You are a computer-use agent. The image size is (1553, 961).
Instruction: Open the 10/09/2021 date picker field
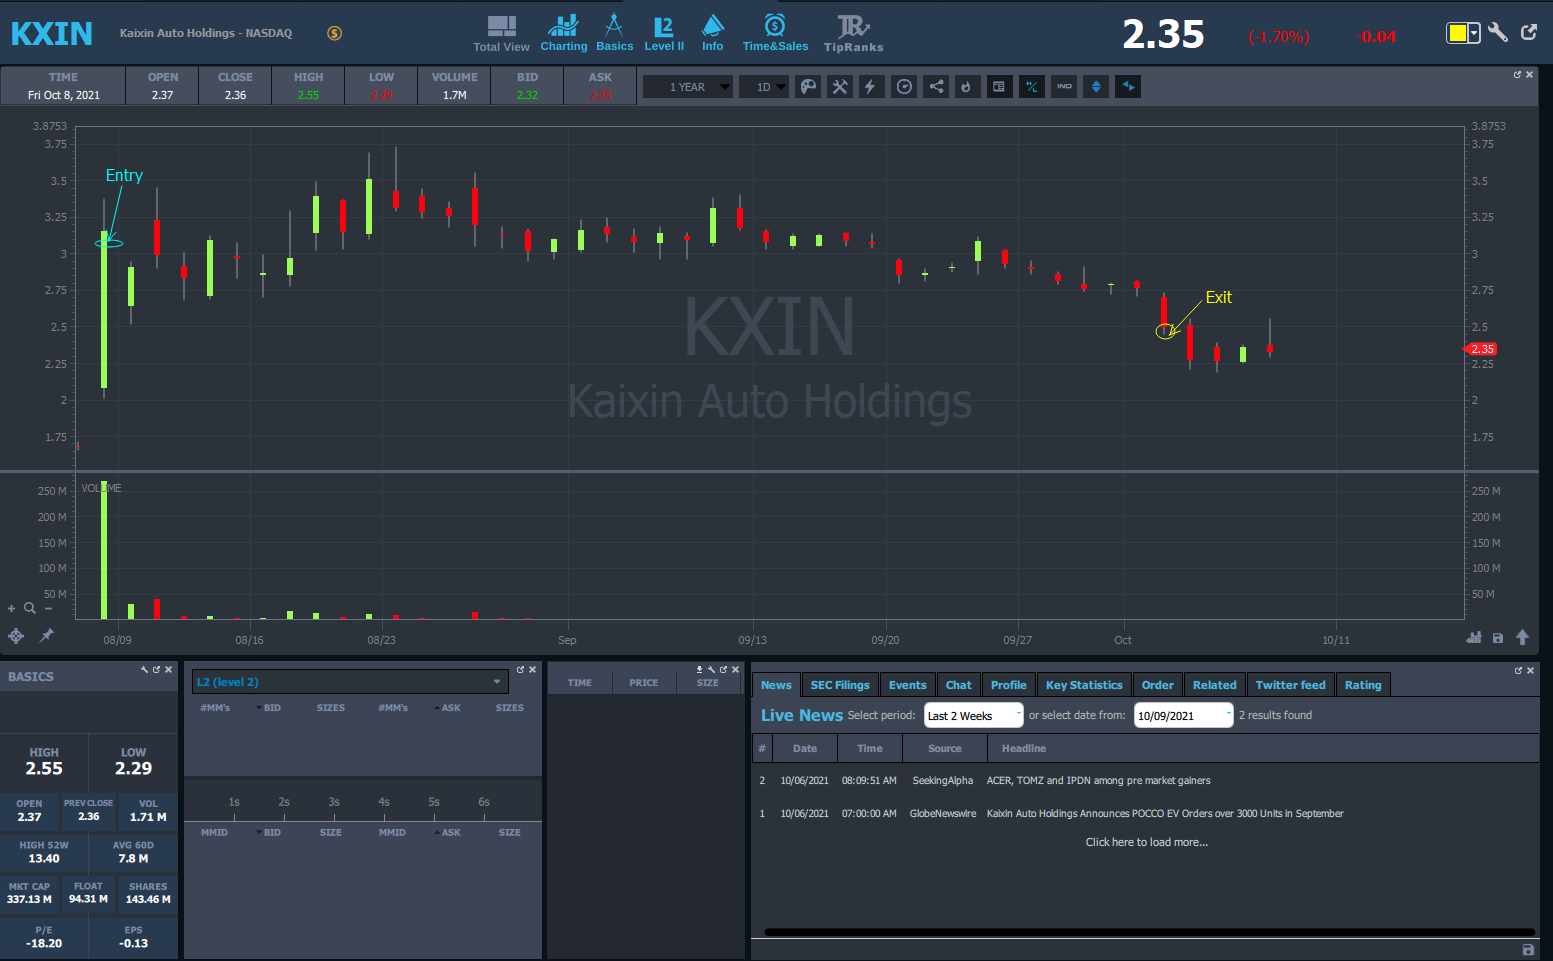tap(1184, 715)
